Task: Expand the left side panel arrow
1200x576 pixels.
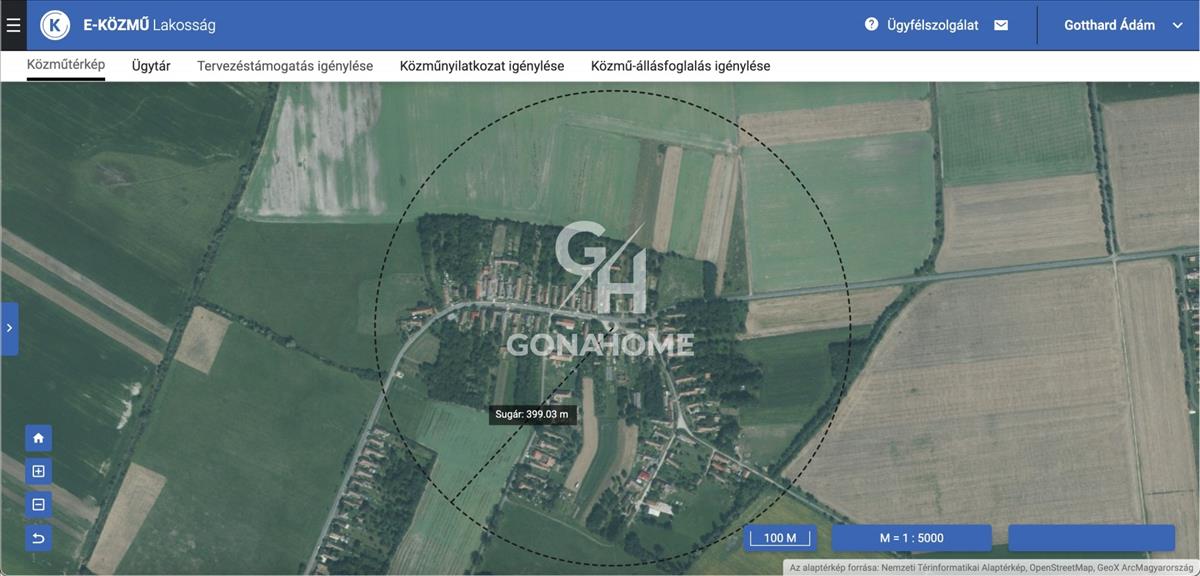Action: point(9,328)
